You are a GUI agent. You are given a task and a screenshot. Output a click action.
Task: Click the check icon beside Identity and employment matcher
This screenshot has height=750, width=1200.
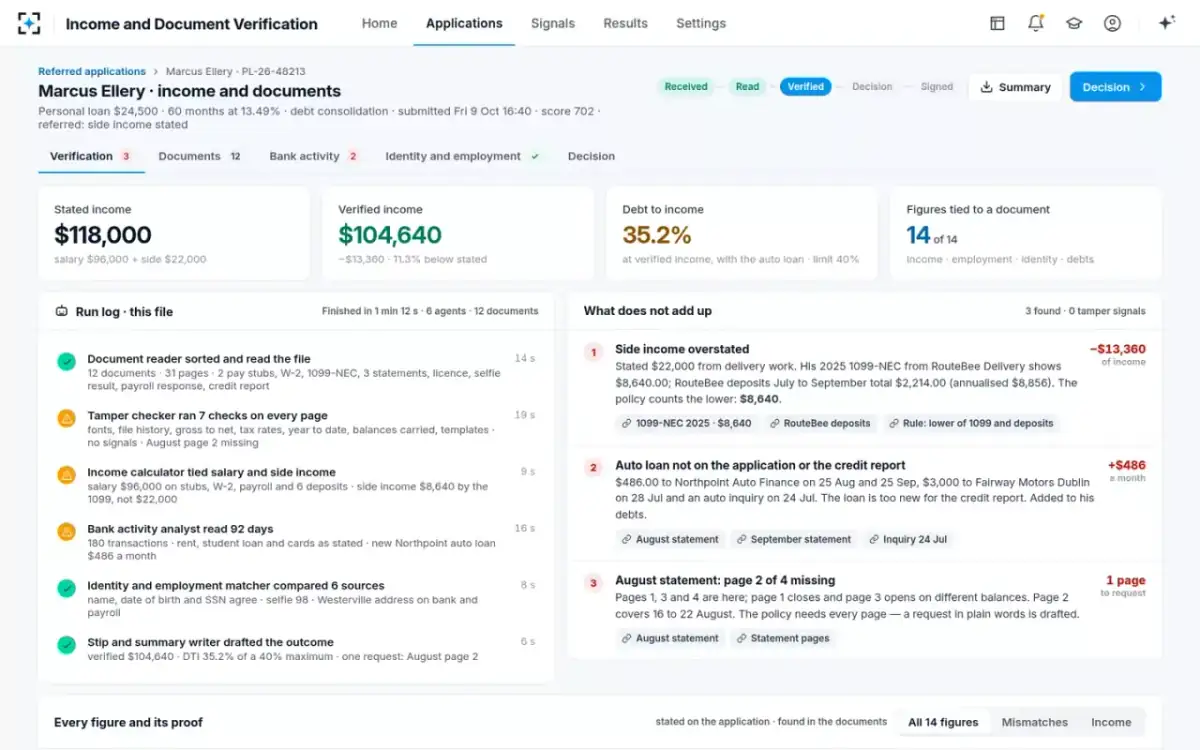click(66, 588)
